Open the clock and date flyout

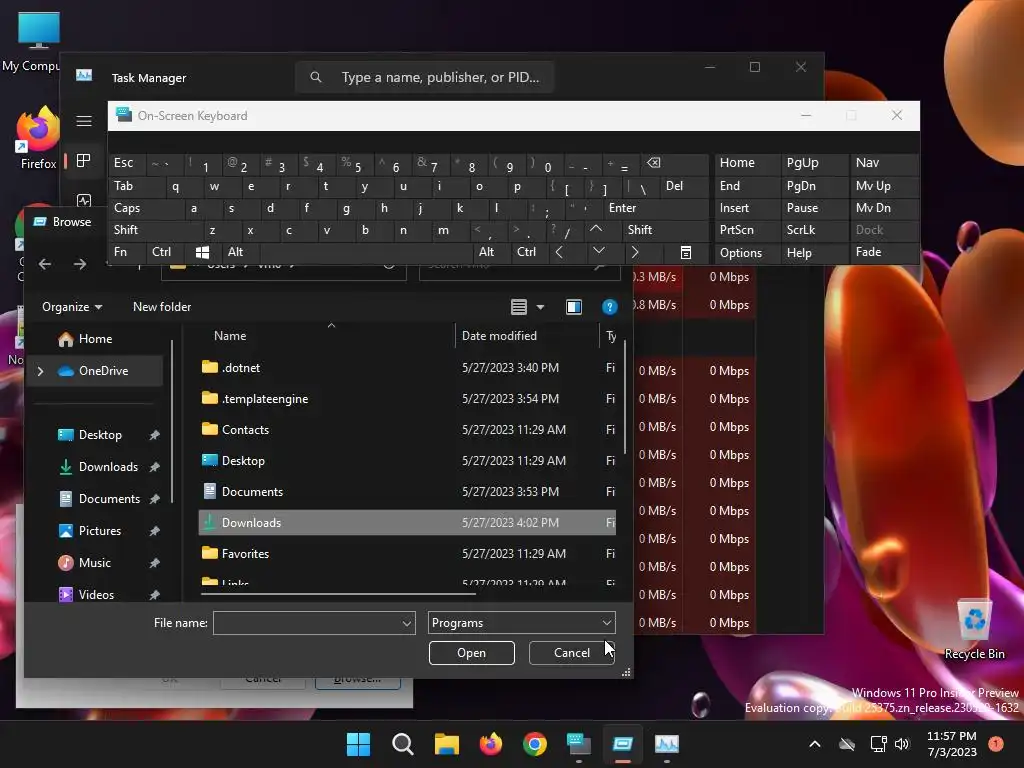(x=952, y=744)
